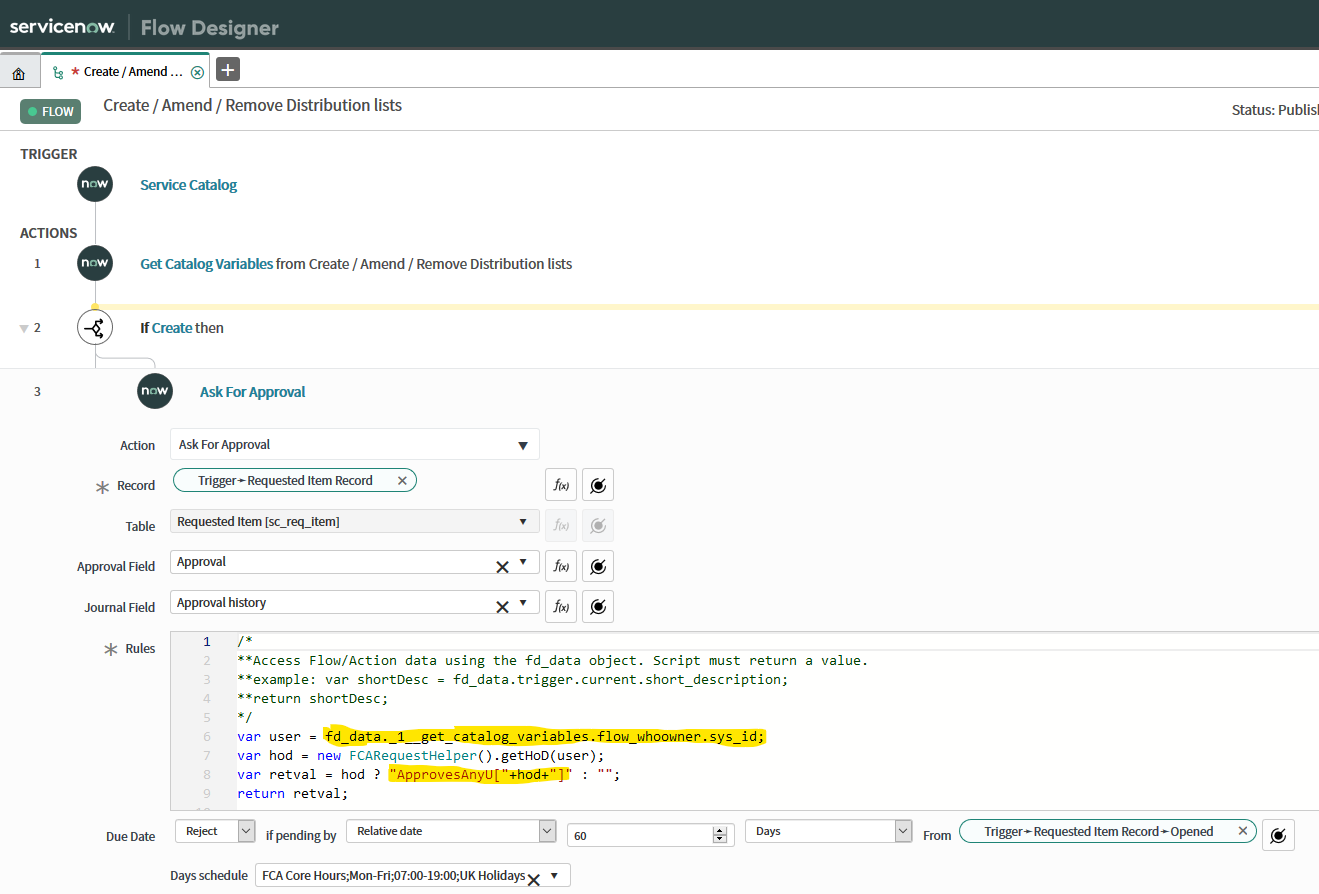Clear the Journal Field Approval history value
Screen dimensions: 1319x894
coord(502,606)
